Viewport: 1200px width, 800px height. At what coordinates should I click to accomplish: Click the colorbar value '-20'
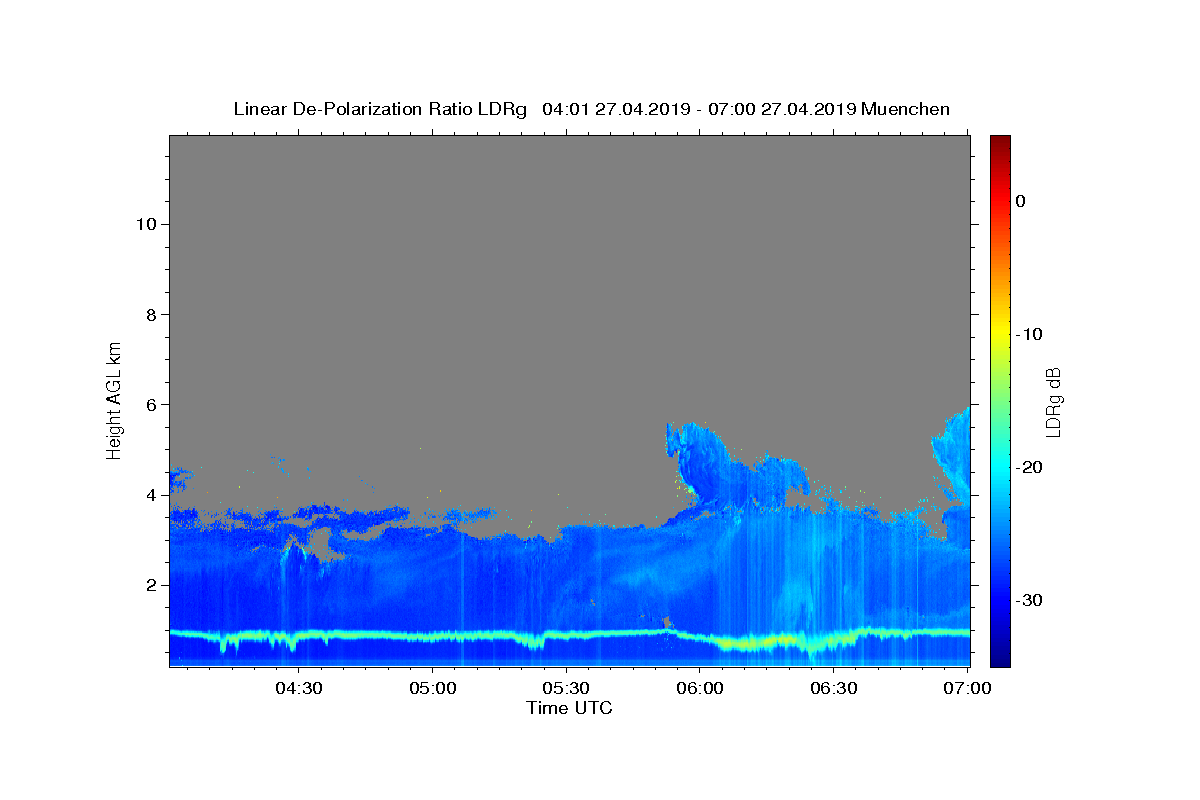pos(1030,467)
